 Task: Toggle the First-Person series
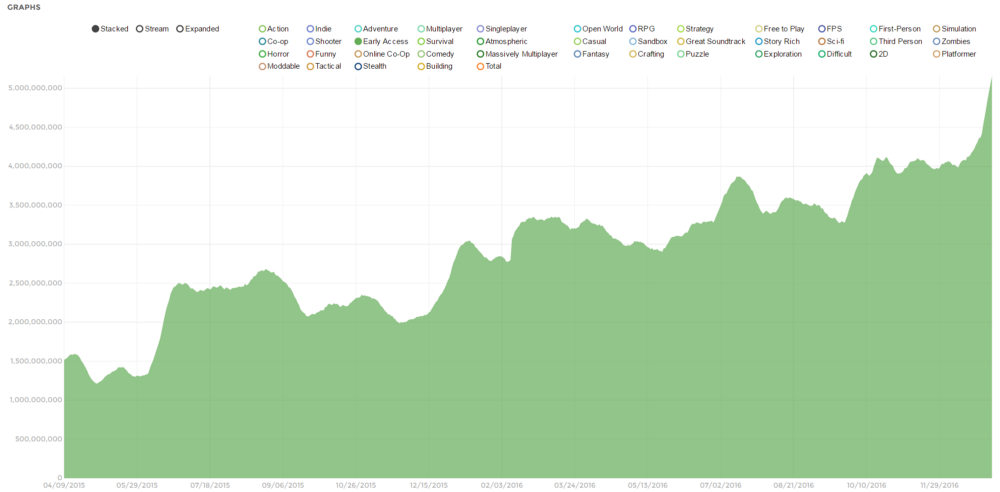894,29
